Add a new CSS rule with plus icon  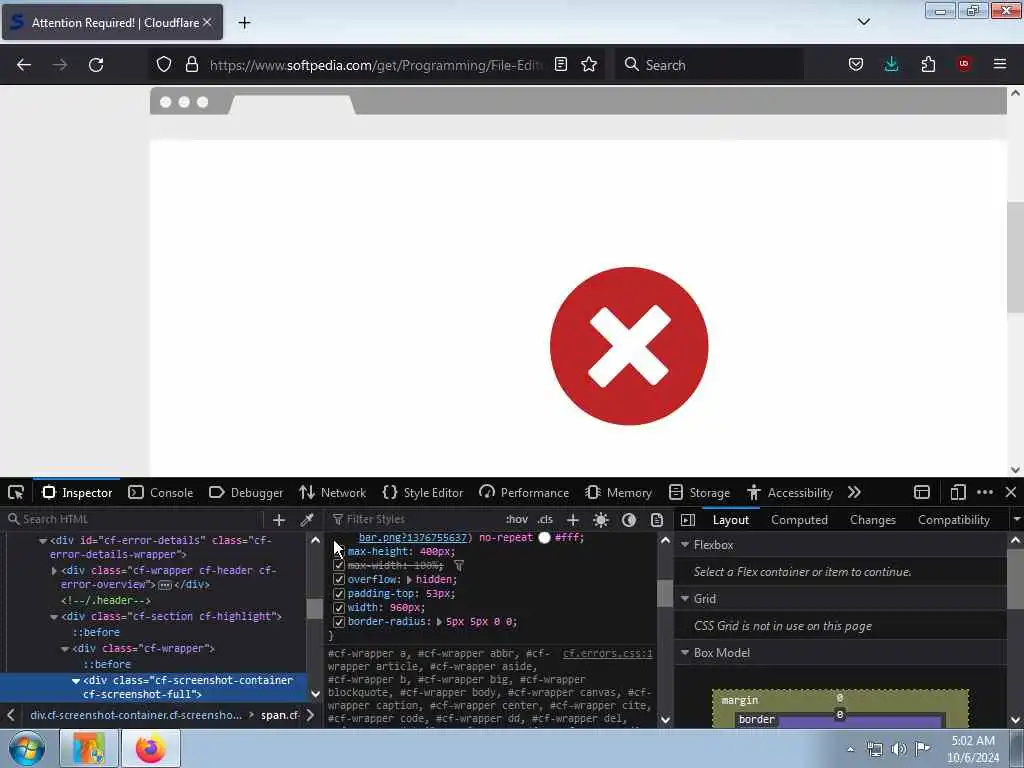(573, 520)
